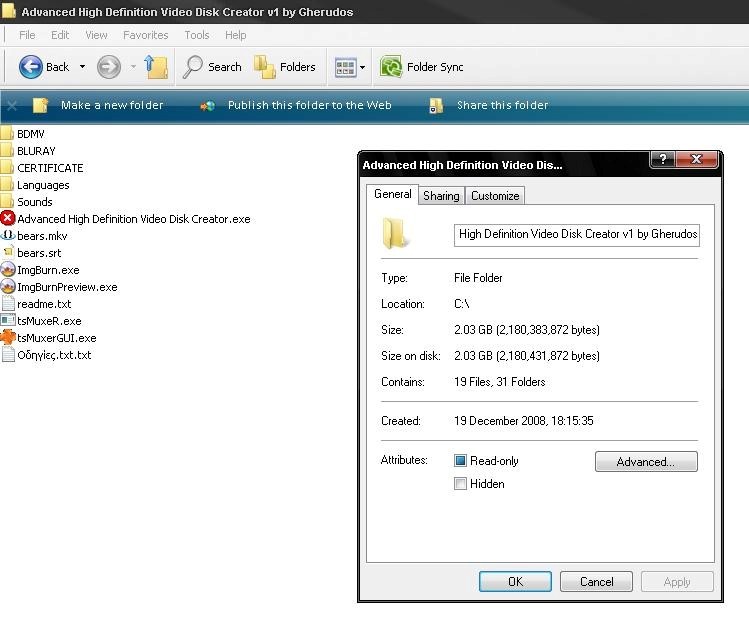The width and height of the screenshot is (749, 624).
Task: Click the Share this folder icon
Action: click(x=436, y=106)
